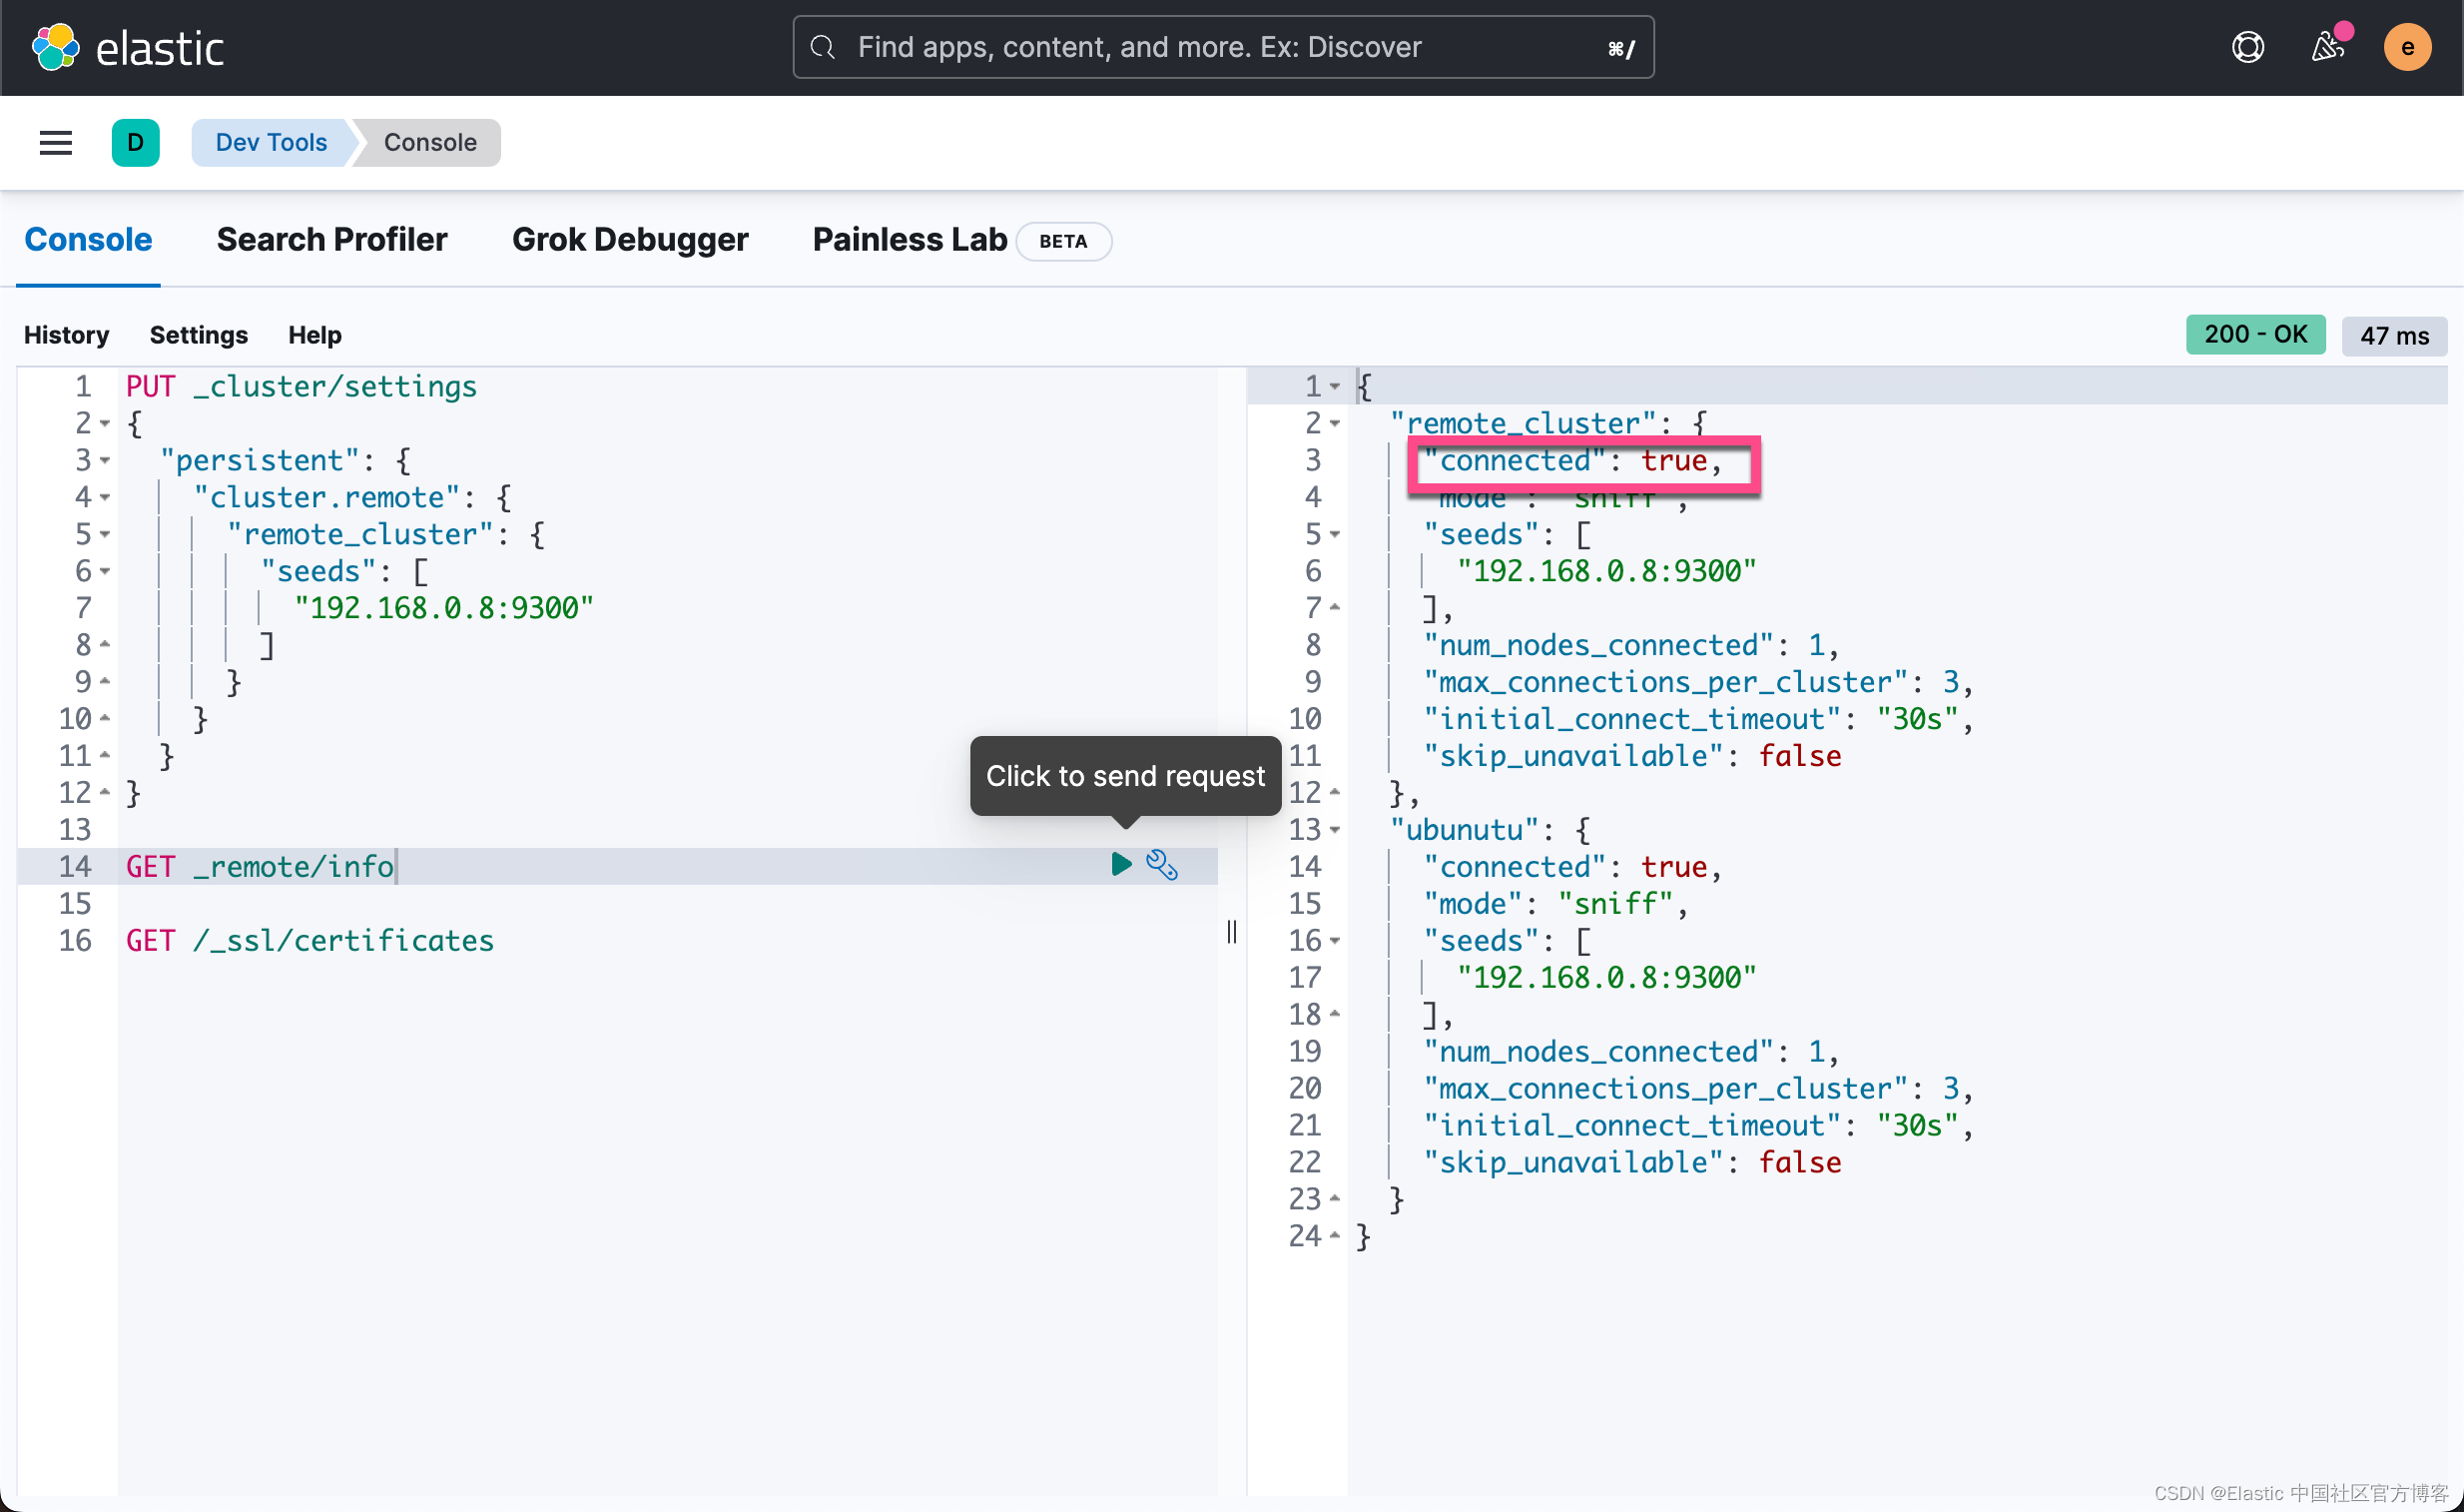Click the green D space avatar
The width and height of the screenshot is (2464, 1512).
pos(136,143)
